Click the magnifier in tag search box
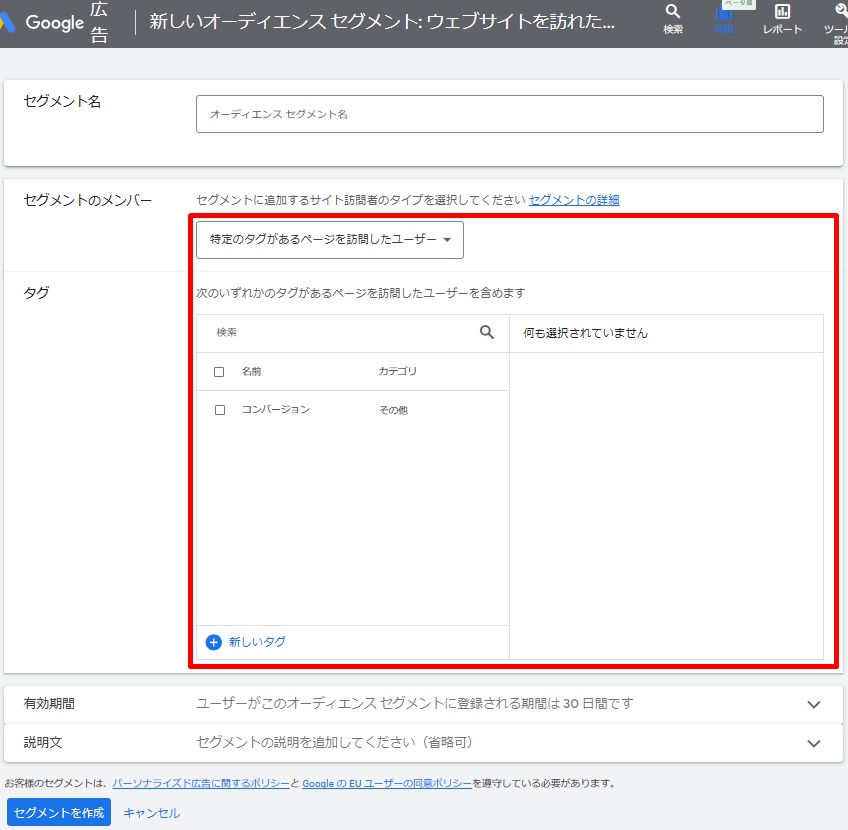The image size is (848, 830). (x=487, y=332)
